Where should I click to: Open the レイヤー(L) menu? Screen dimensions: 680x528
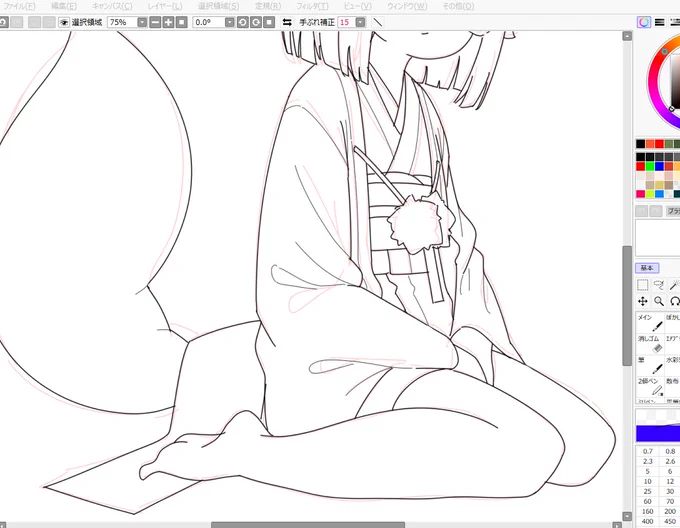[x=165, y=6]
